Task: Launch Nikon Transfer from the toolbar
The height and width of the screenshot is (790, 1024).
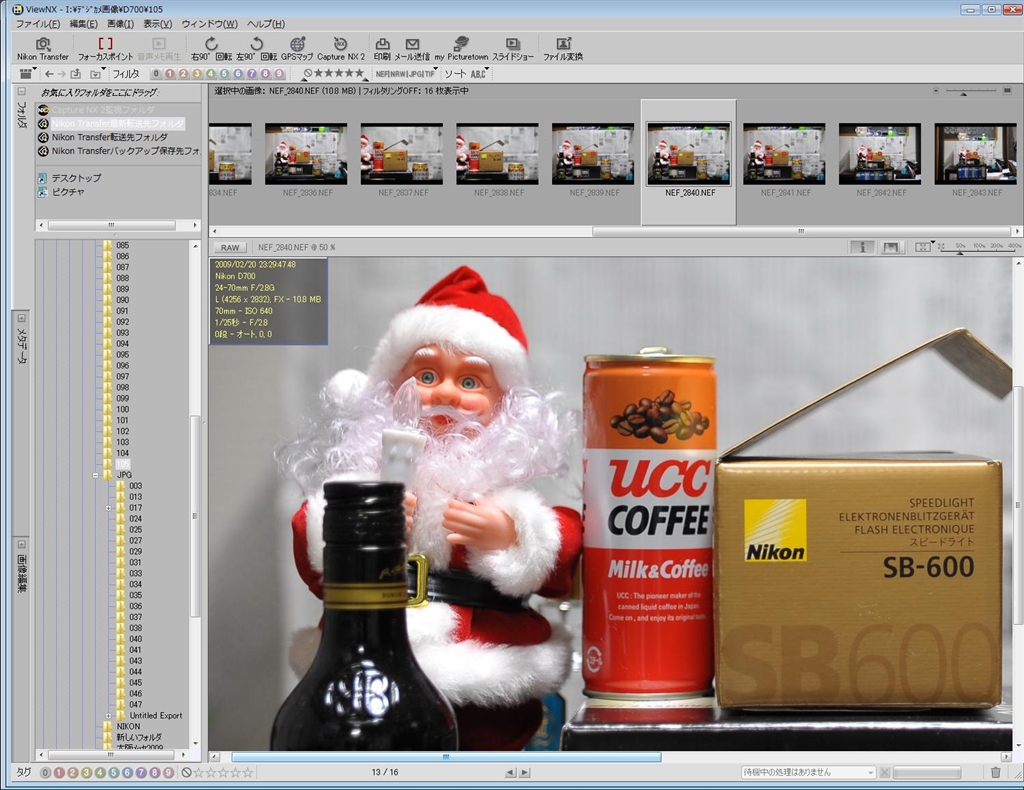Action: [42, 49]
